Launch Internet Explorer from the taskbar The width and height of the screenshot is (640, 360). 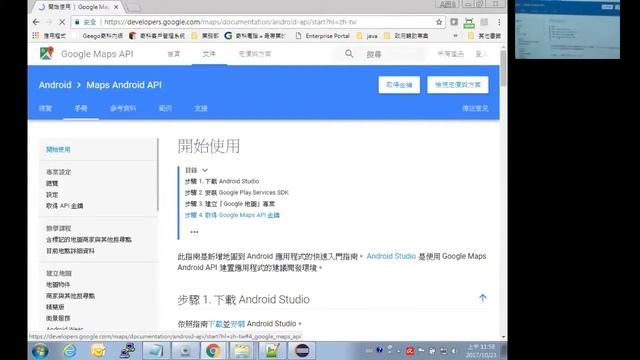(69, 351)
